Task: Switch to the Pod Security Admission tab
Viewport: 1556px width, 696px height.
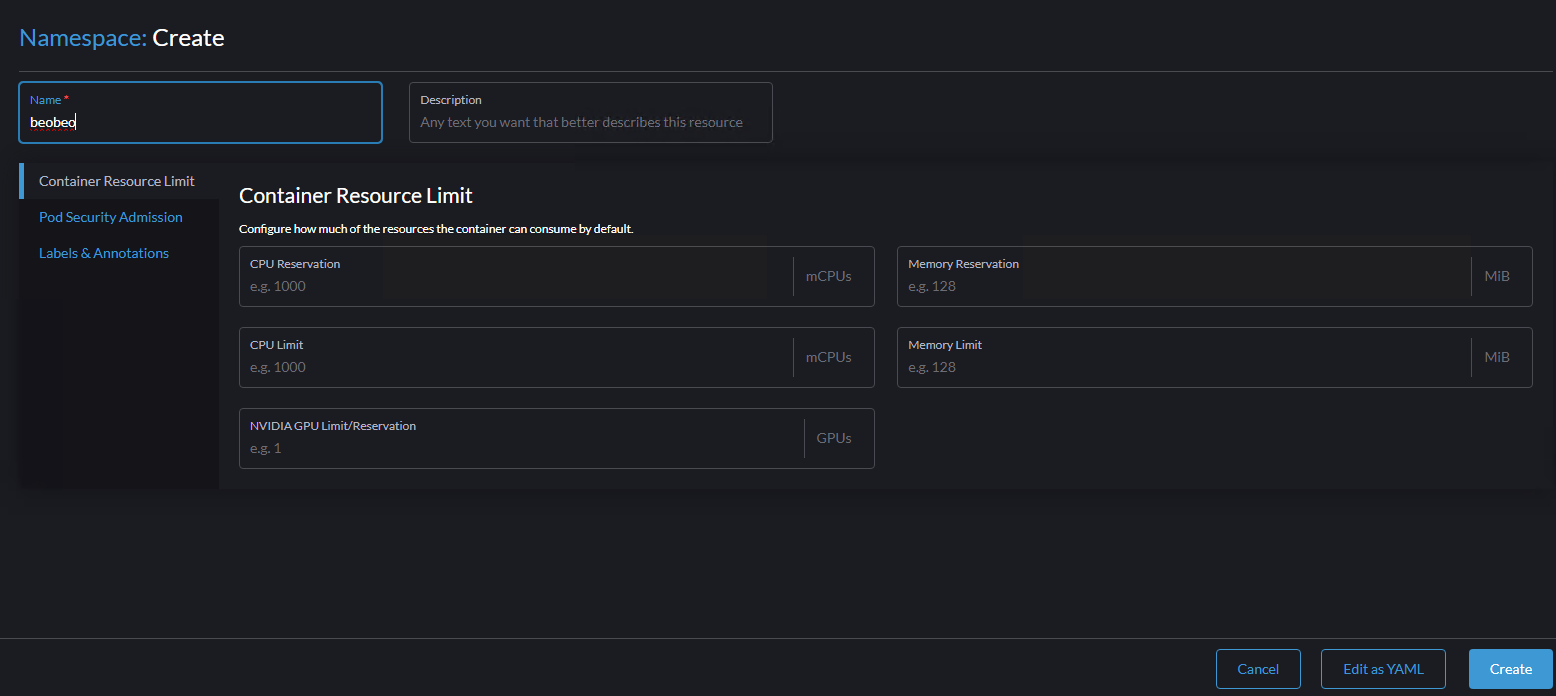Action: point(111,217)
